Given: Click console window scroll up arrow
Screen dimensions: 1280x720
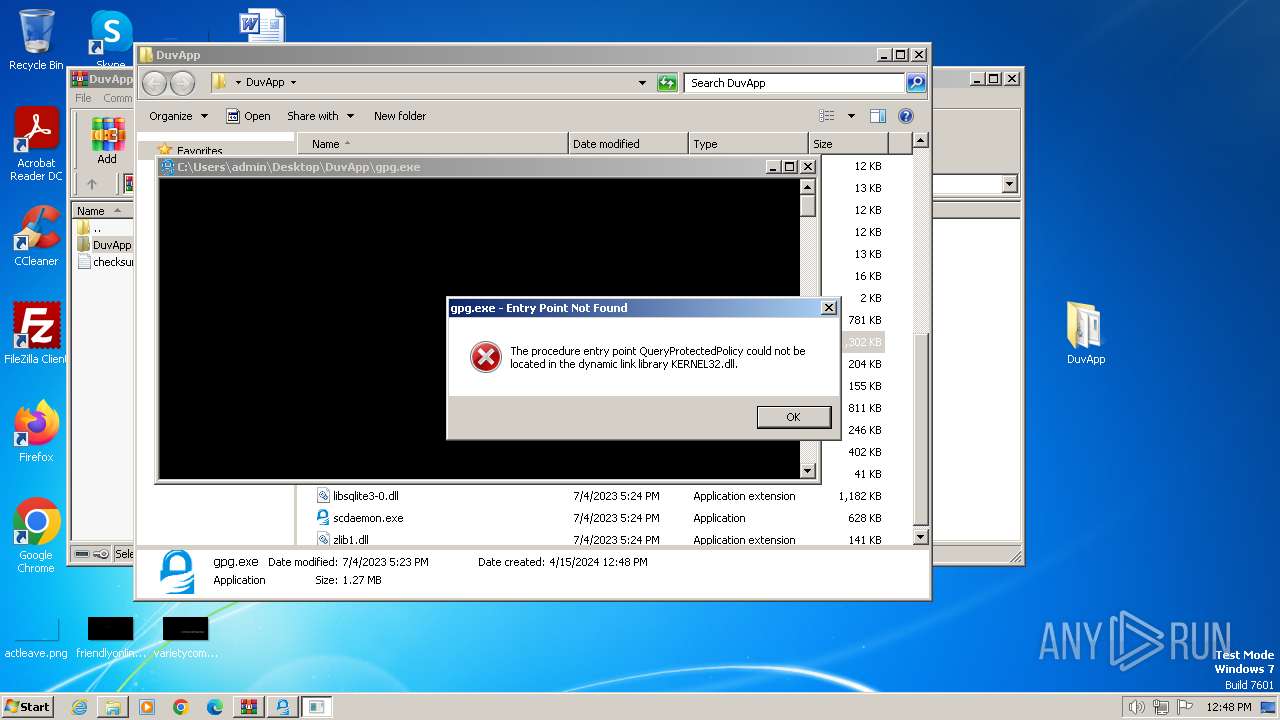Looking at the screenshot, I should pos(808,186).
